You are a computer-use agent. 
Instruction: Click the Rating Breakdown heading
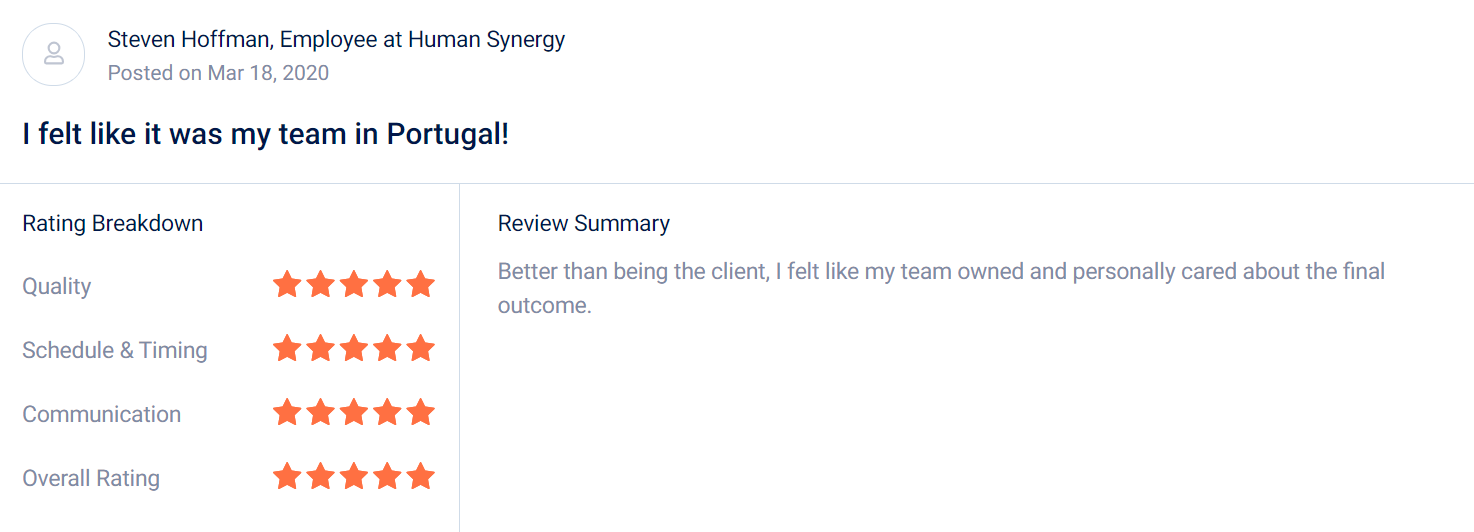[x=113, y=223]
